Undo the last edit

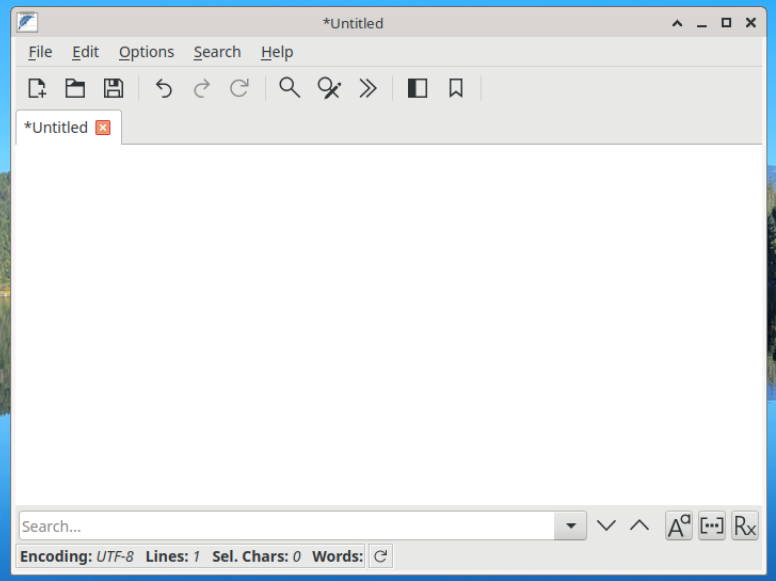point(163,89)
